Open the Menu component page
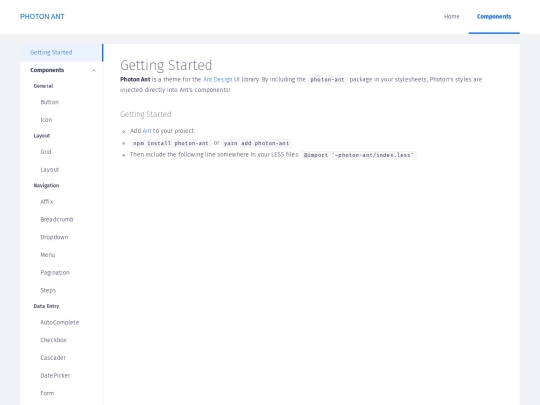 click(48, 255)
